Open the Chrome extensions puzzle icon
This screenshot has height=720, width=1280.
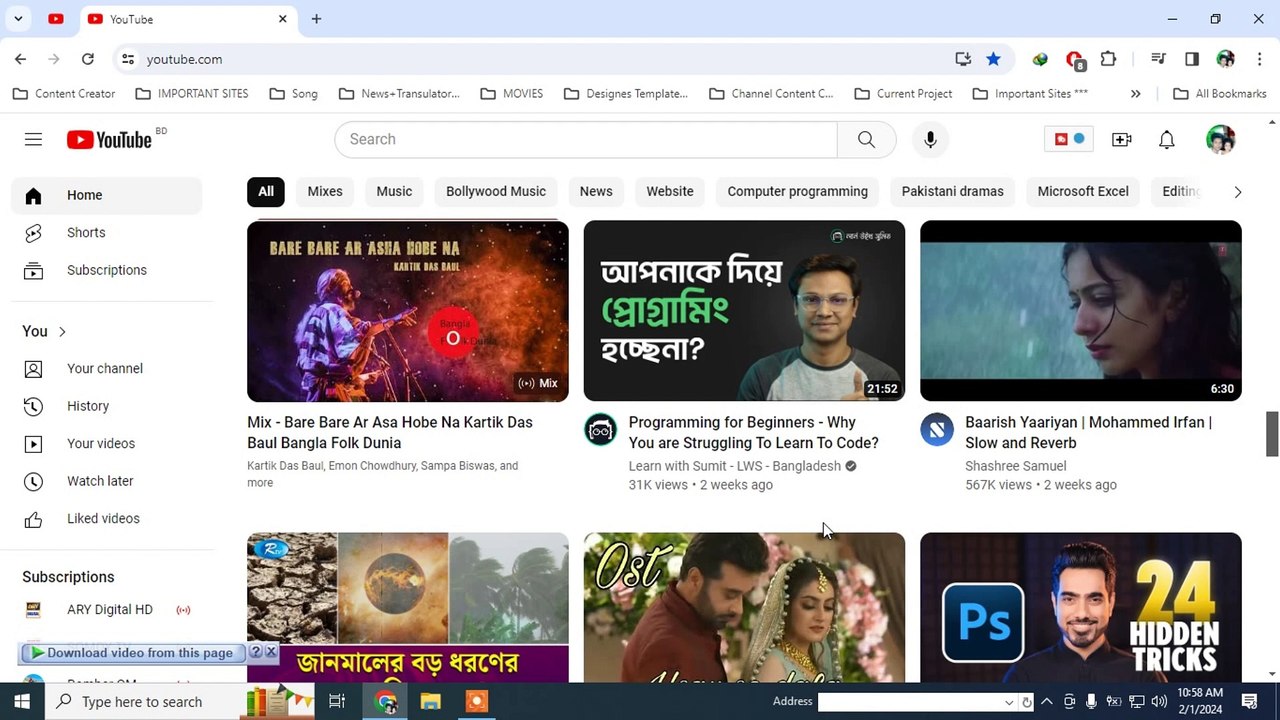pos(1108,59)
